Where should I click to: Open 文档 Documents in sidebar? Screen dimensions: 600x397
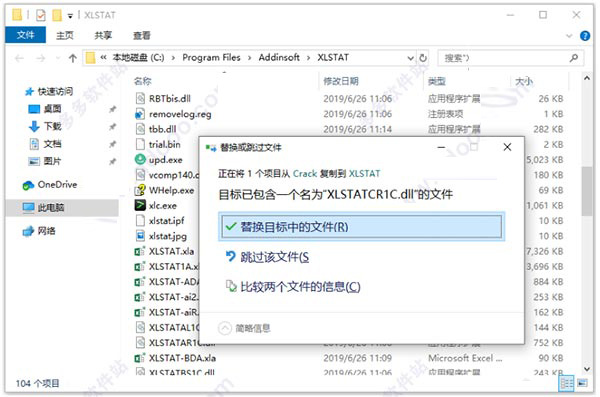click(45, 144)
